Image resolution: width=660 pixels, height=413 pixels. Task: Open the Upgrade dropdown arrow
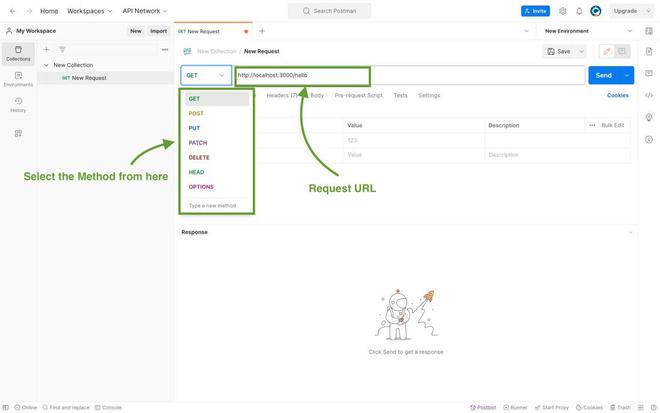click(648, 11)
